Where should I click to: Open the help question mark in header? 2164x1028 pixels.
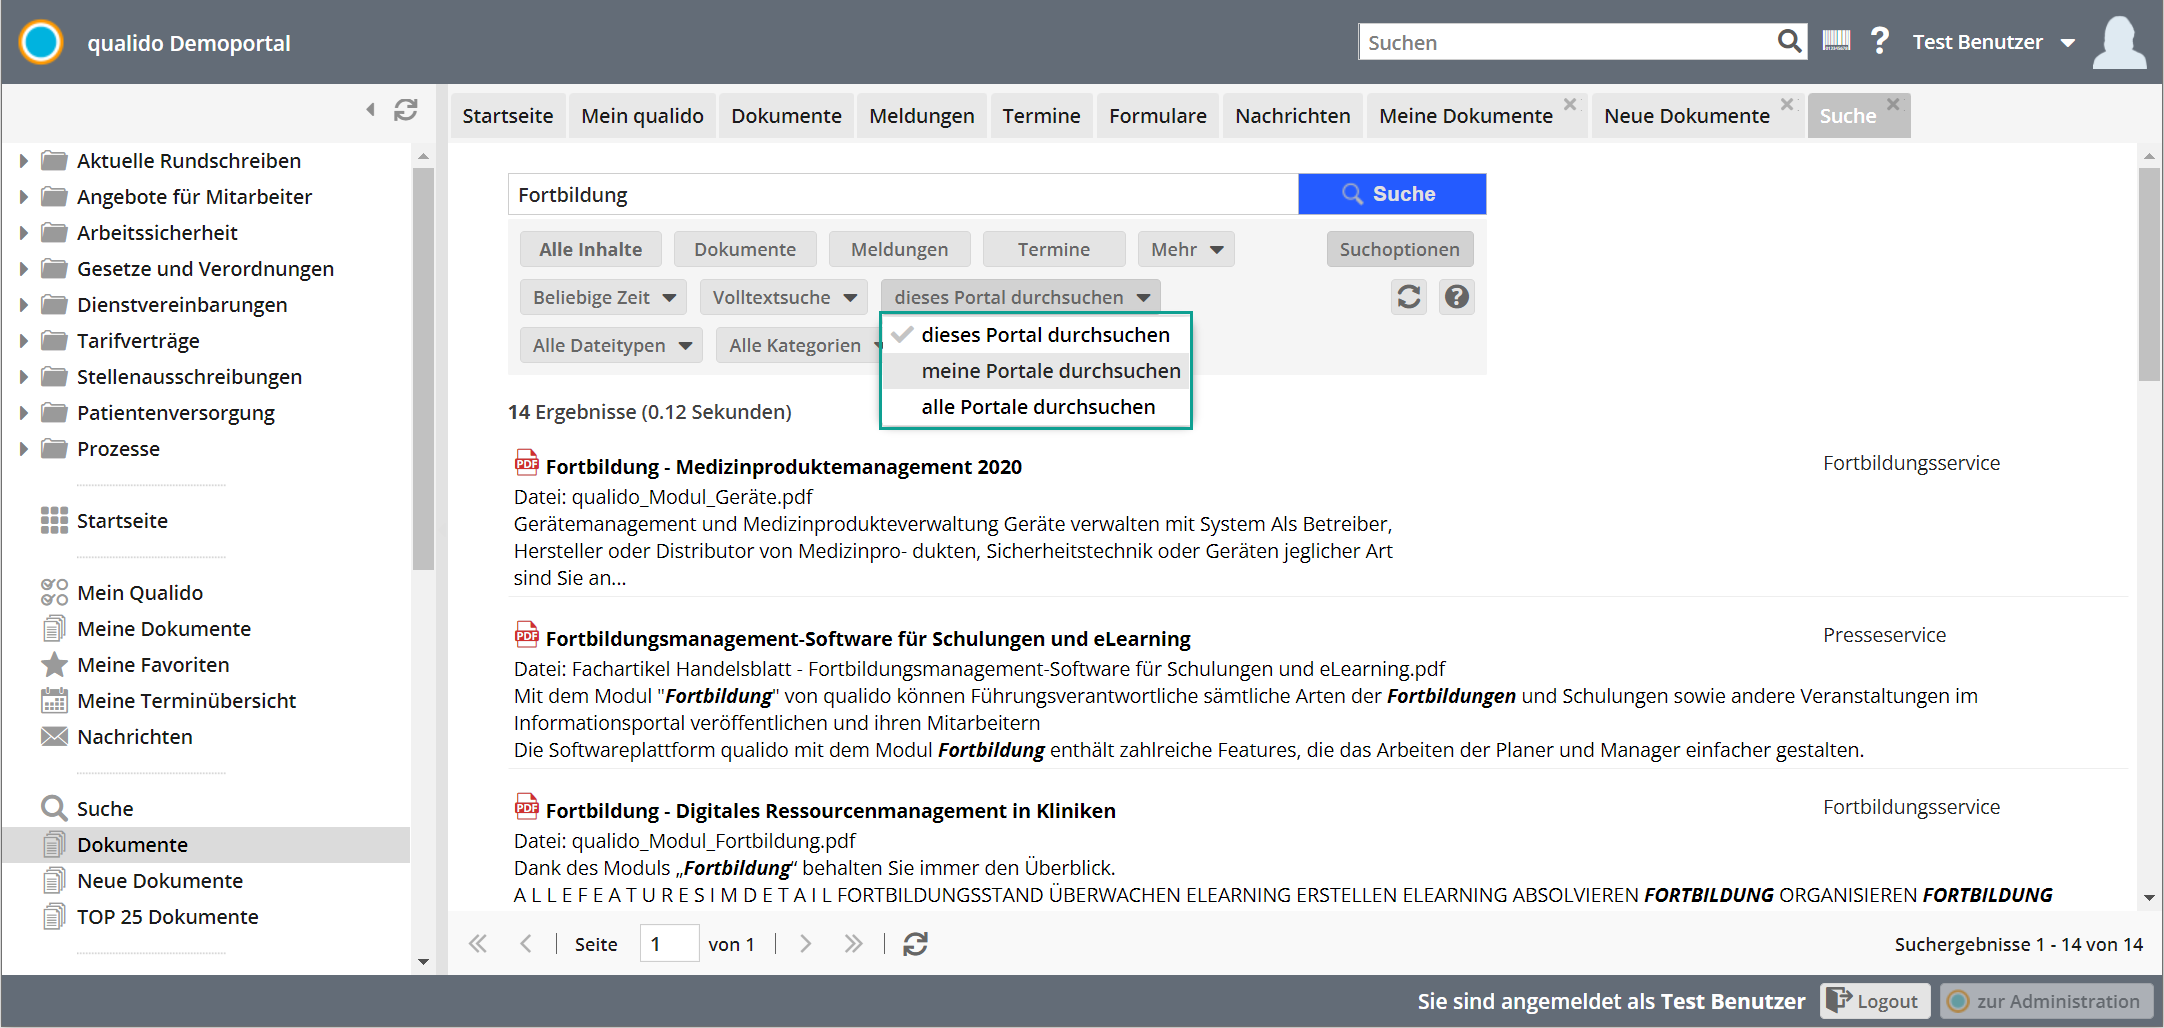coord(1880,41)
